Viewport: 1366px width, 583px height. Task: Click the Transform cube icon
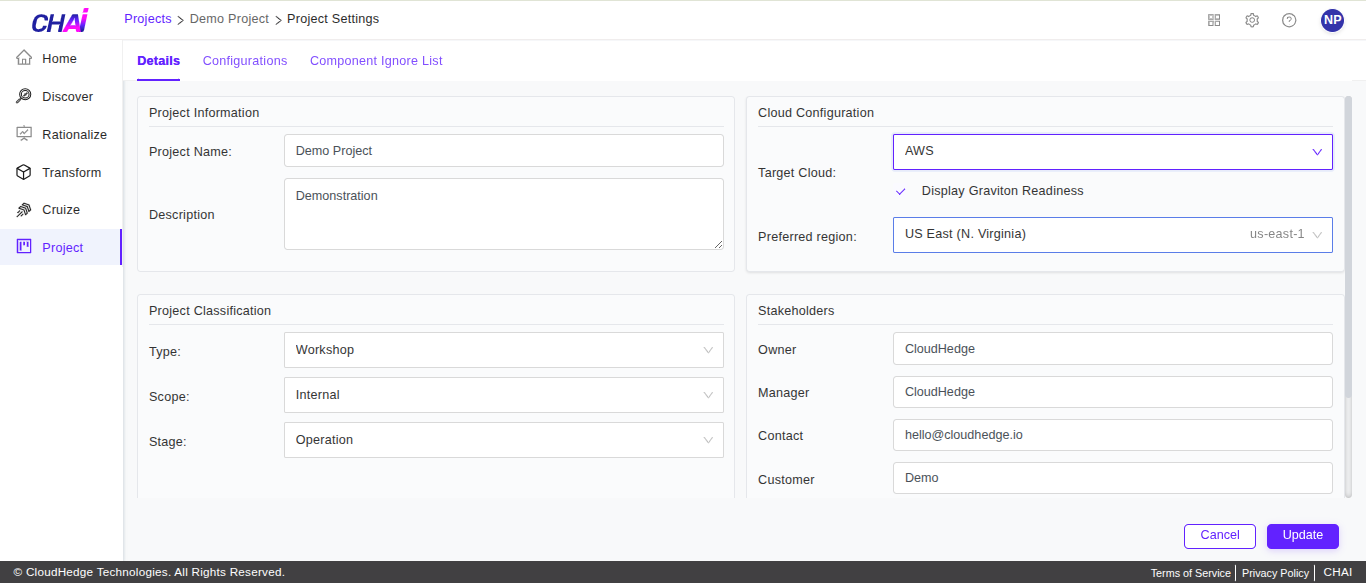tap(24, 171)
